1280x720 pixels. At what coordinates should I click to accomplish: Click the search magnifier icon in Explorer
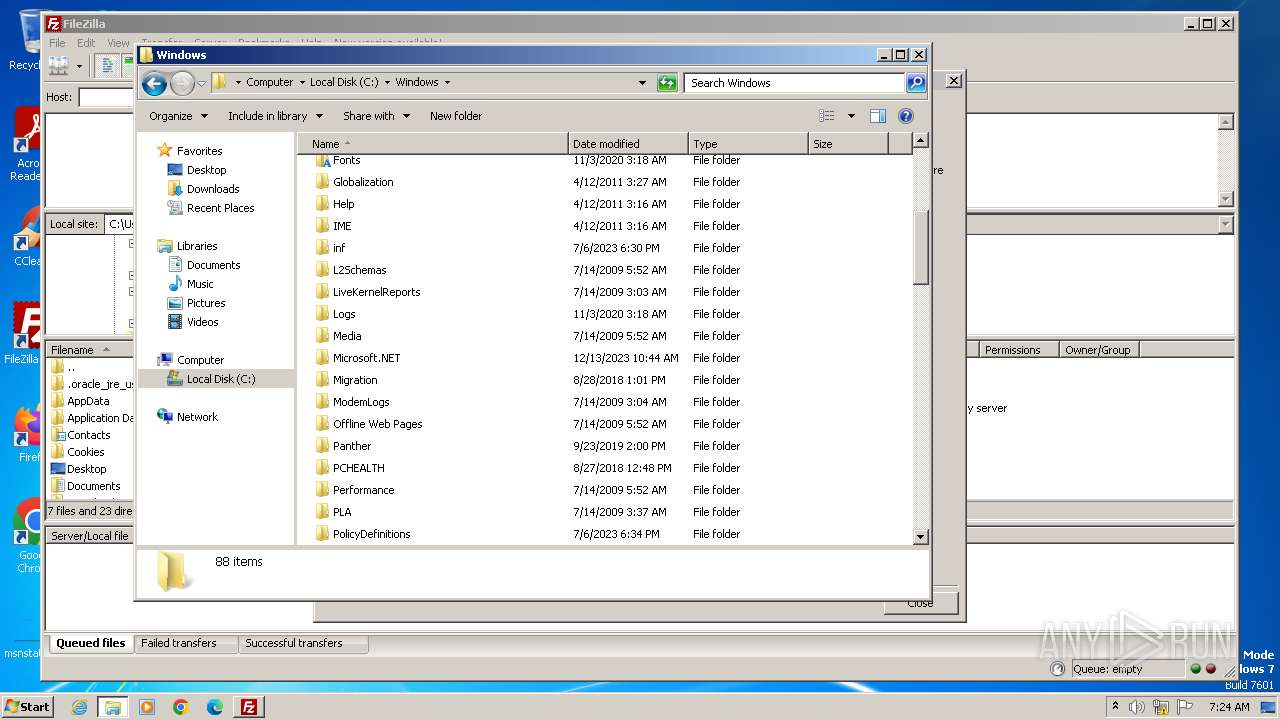click(x=916, y=83)
